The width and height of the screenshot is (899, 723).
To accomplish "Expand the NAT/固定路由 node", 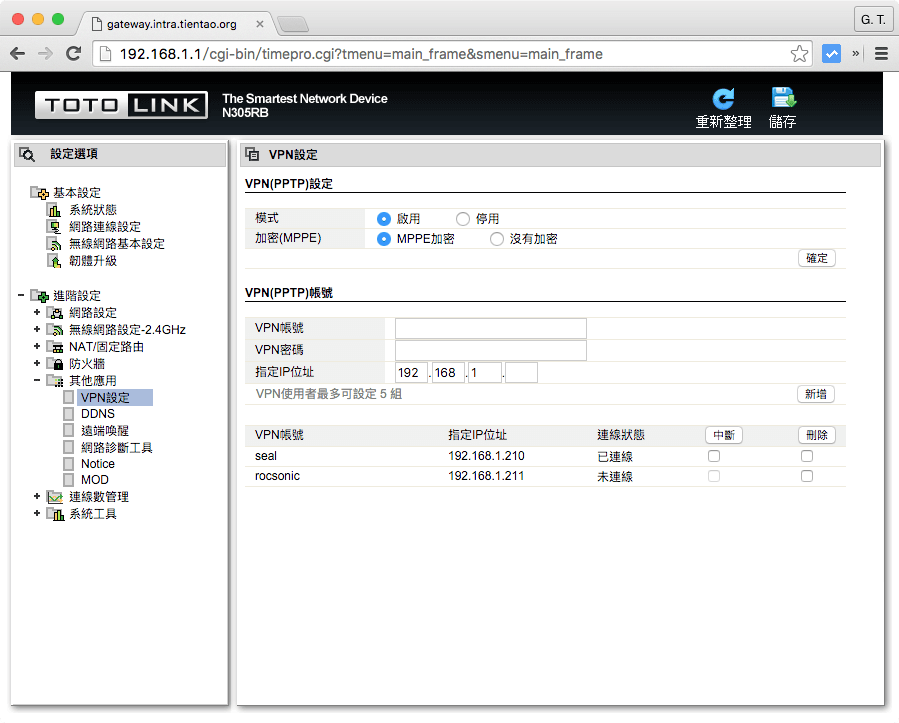I will point(39,346).
